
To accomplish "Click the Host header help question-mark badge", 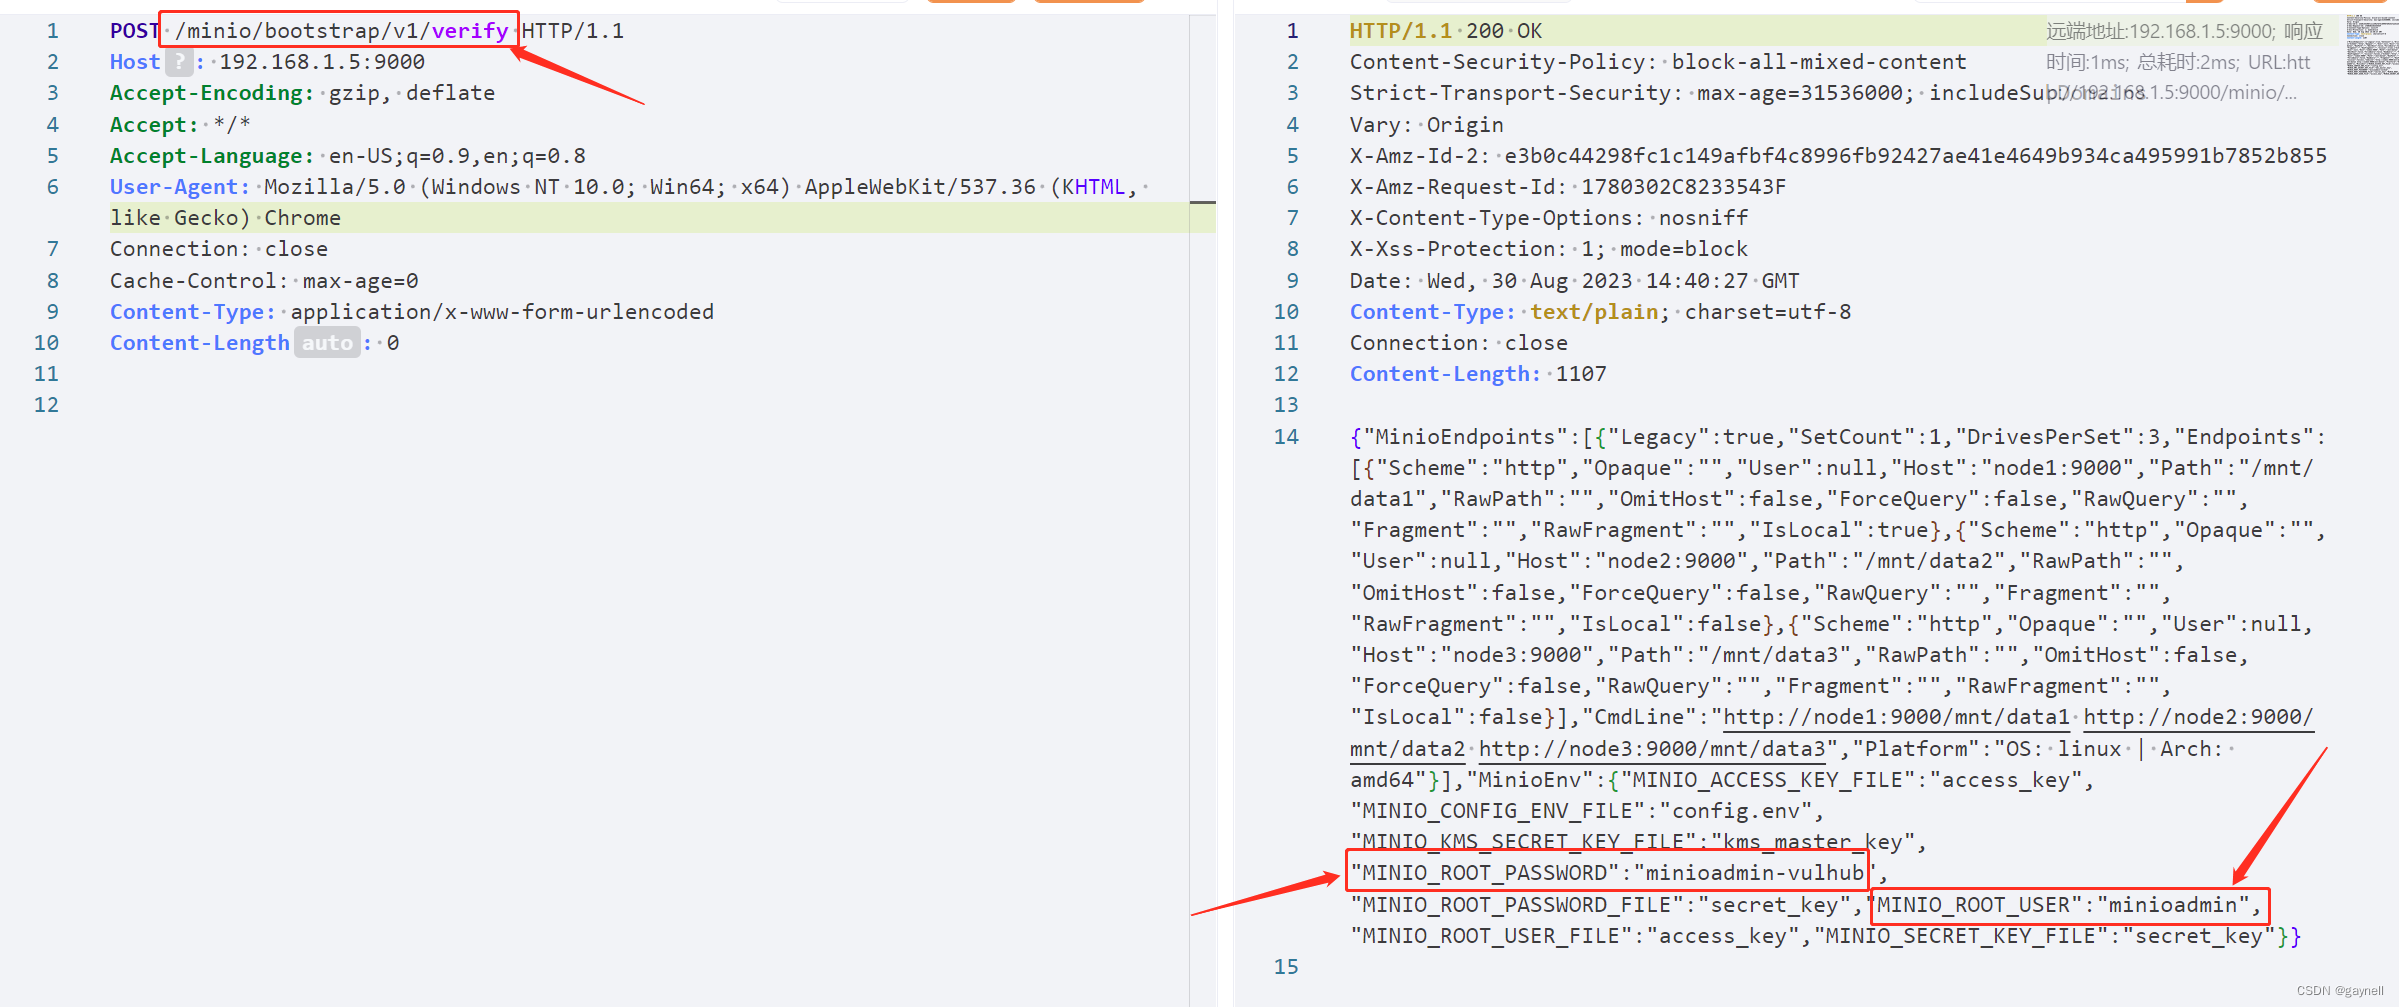I will pyautogui.click(x=179, y=62).
